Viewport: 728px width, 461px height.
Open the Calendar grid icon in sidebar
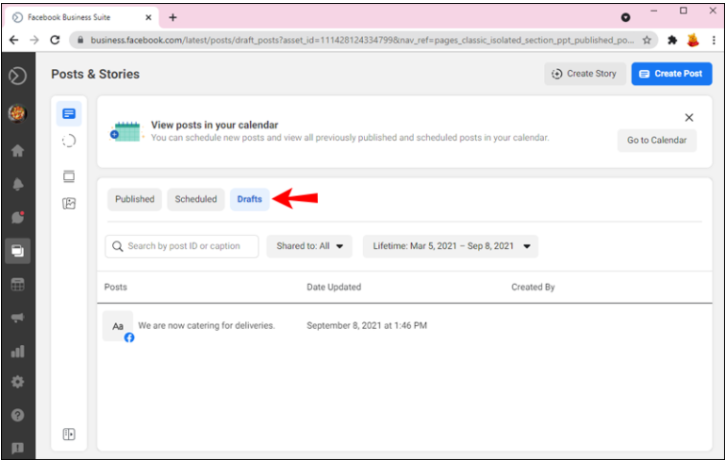pos(18,285)
